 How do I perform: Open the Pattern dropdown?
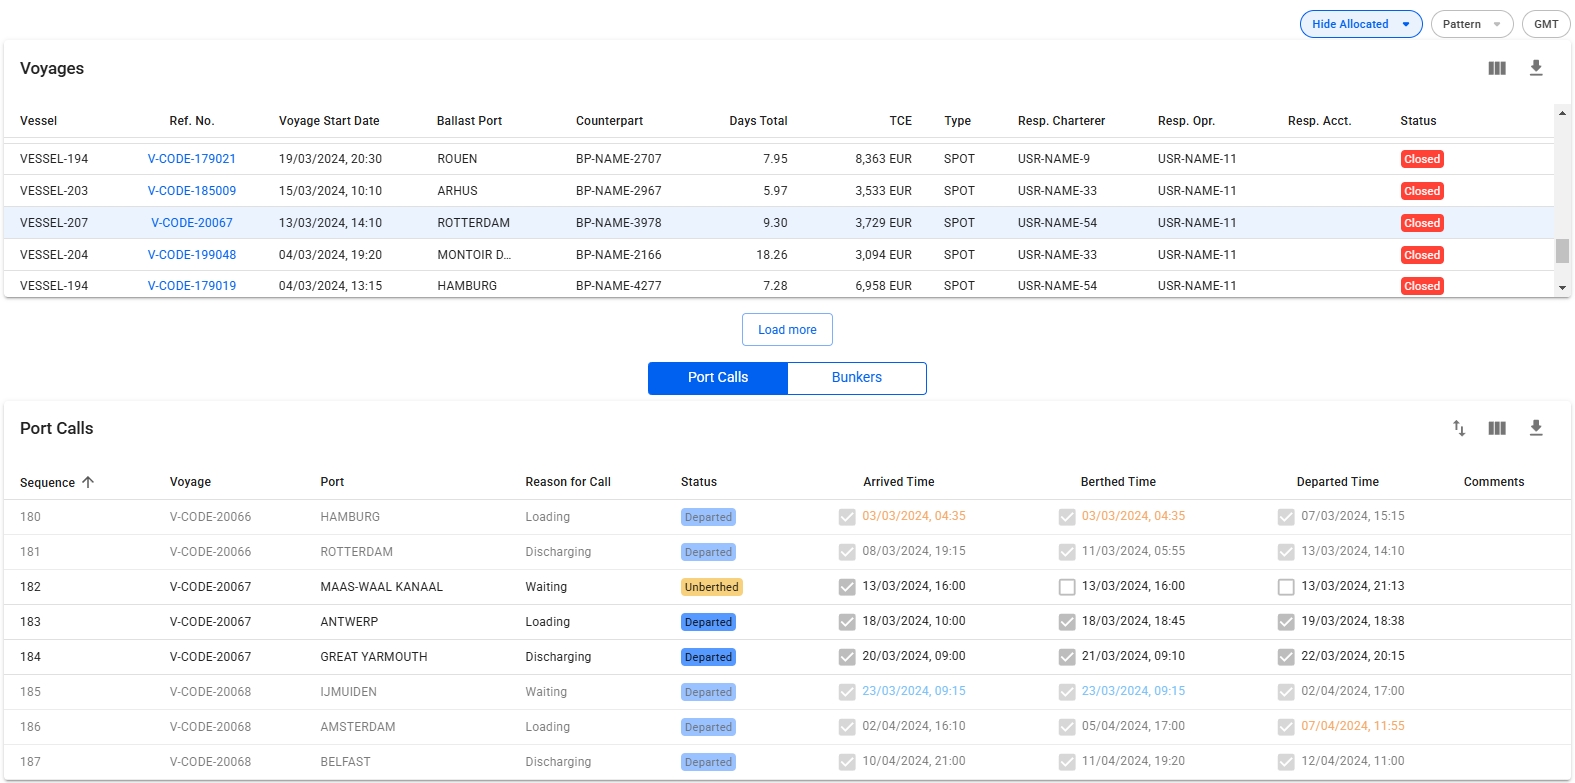[x=1471, y=24]
